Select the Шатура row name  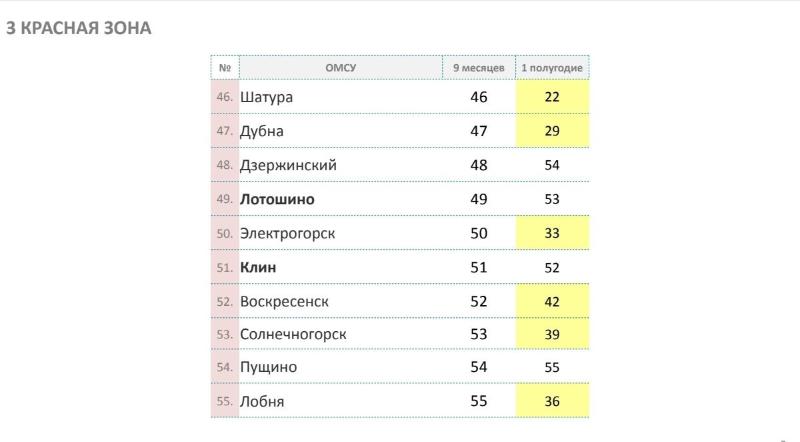[x=266, y=97]
